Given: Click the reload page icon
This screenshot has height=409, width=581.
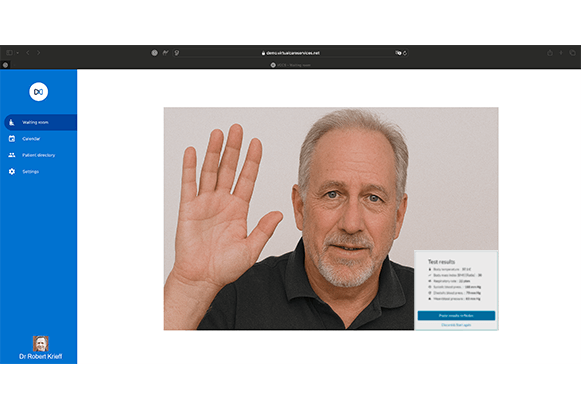Looking at the screenshot, I should [x=405, y=53].
